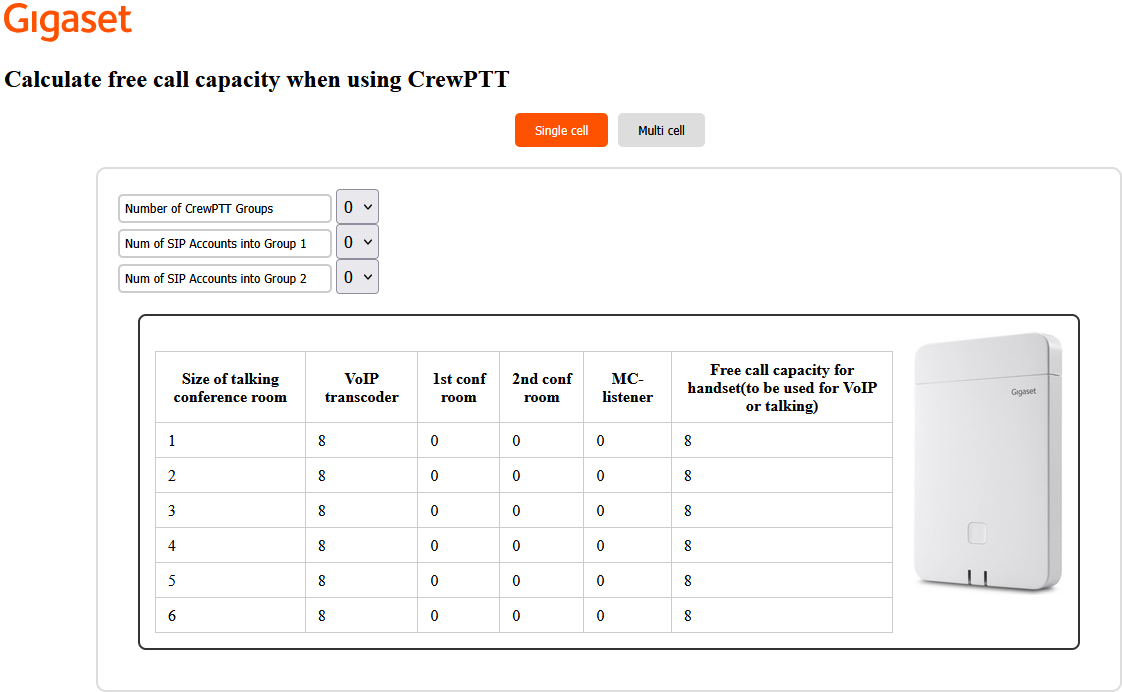Click the 1st conf room column header

click(459, 388)
